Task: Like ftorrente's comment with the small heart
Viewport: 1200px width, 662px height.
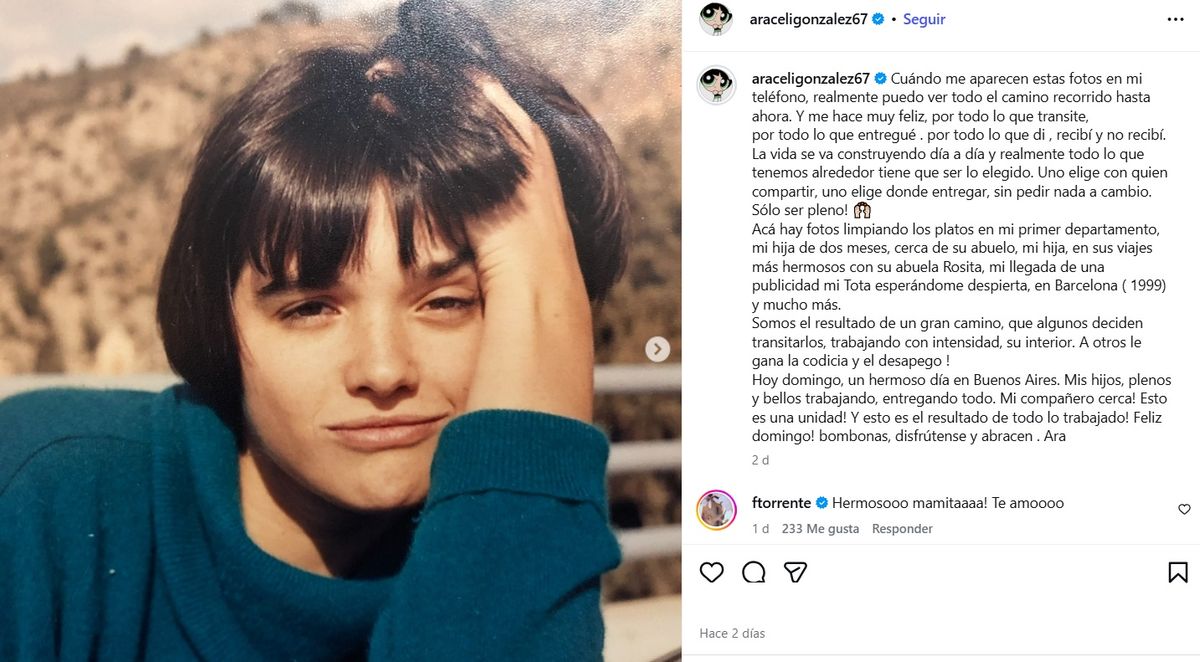Action: [x=1184, y=510]
